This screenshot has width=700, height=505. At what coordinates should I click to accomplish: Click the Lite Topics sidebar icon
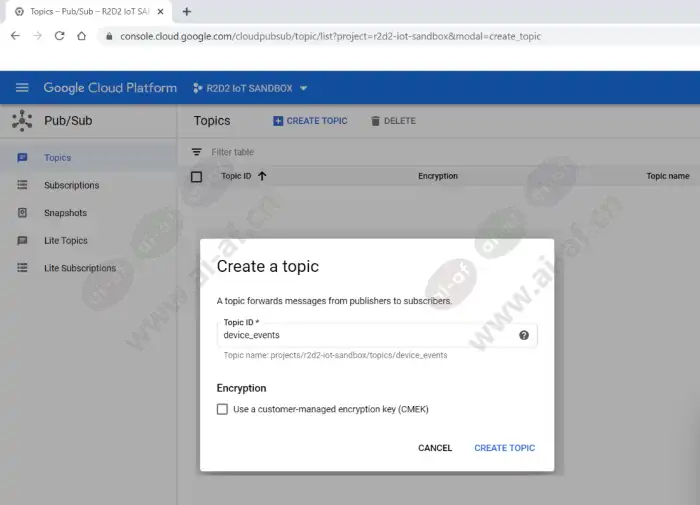point(22,240)
